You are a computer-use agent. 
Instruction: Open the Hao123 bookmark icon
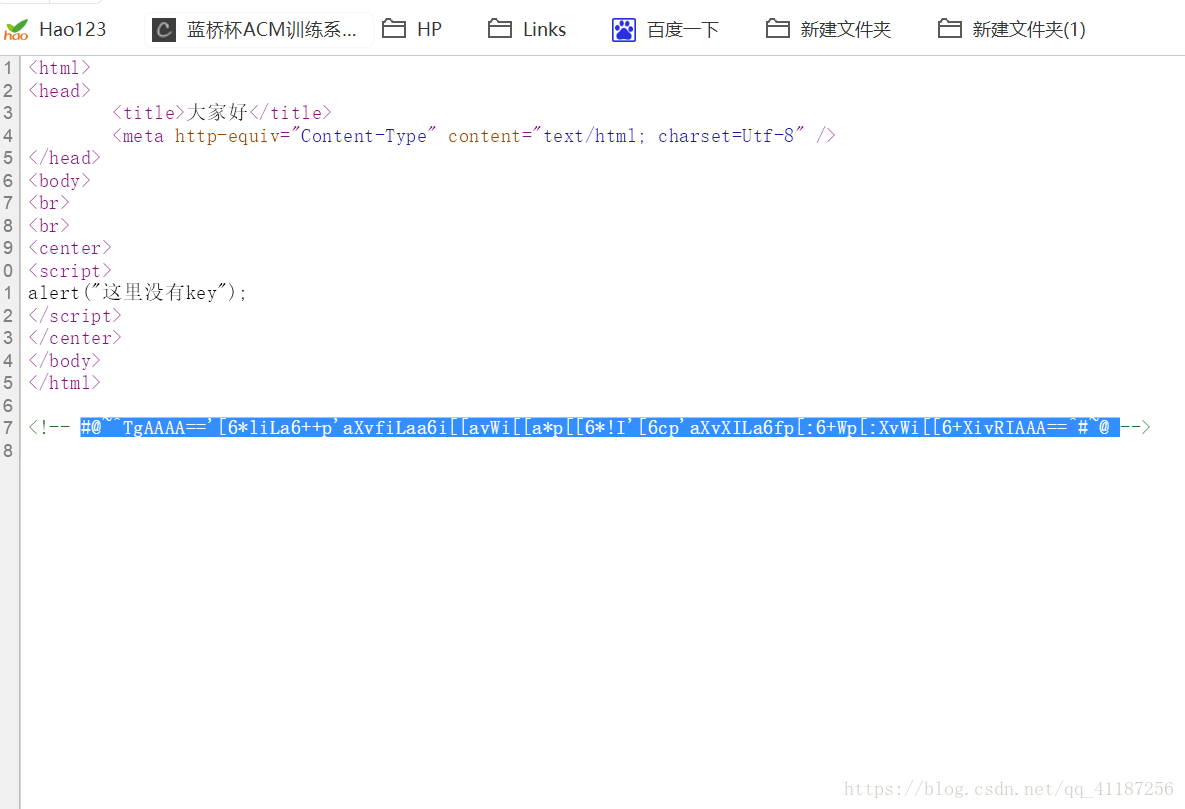tap(16, 30)
